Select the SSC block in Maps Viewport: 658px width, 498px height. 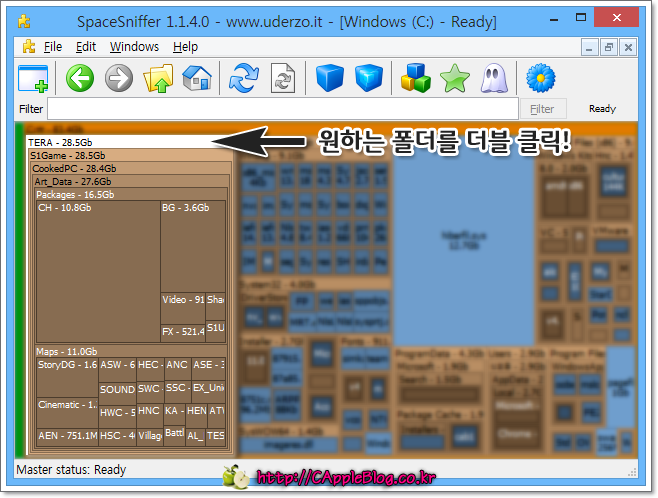pos(178,392)
